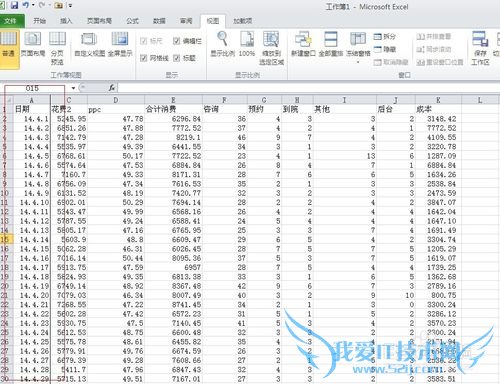500x384 pixels.
Task: Click the Excel application icon in title bar
Action: pos(2,5)
